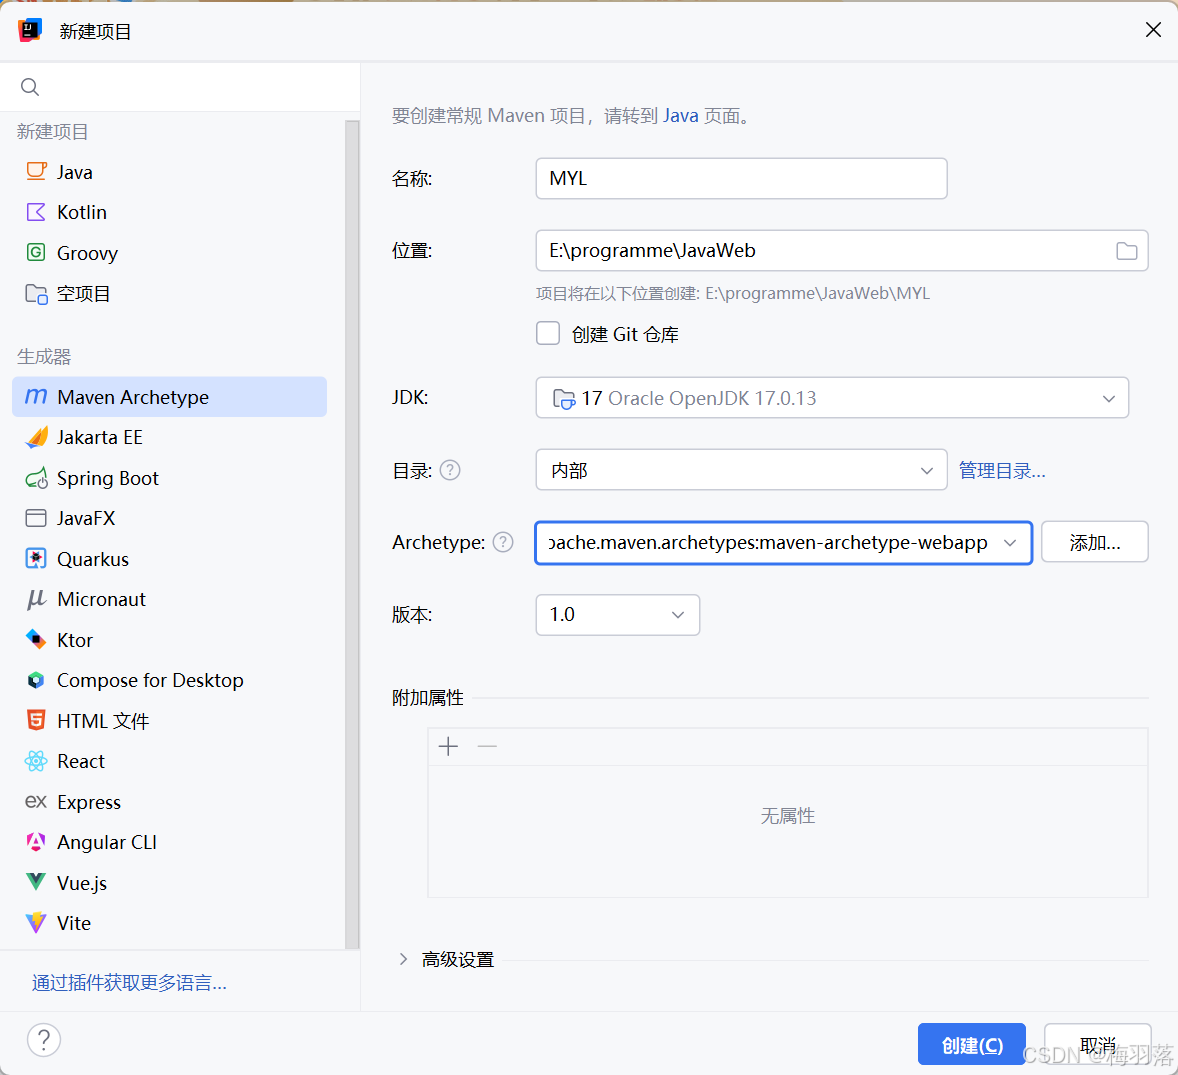Click the JavaFX window icon
Viewport: 1178px width, 1075px height.
36,518
